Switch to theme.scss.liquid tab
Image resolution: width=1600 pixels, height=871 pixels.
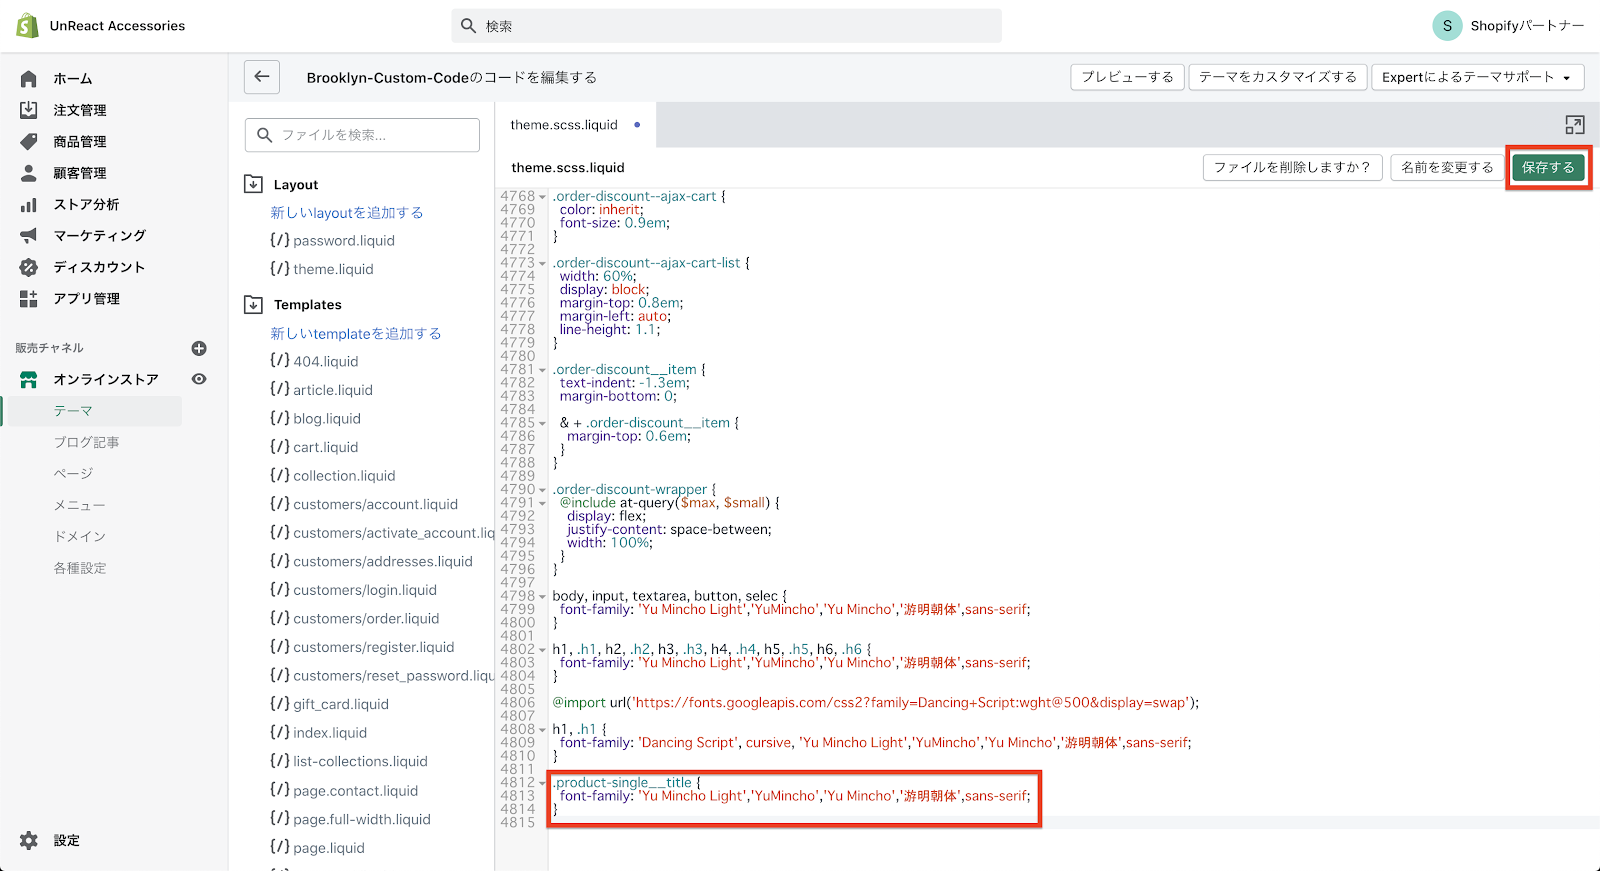pyautogui.click(x=564, y=125)
